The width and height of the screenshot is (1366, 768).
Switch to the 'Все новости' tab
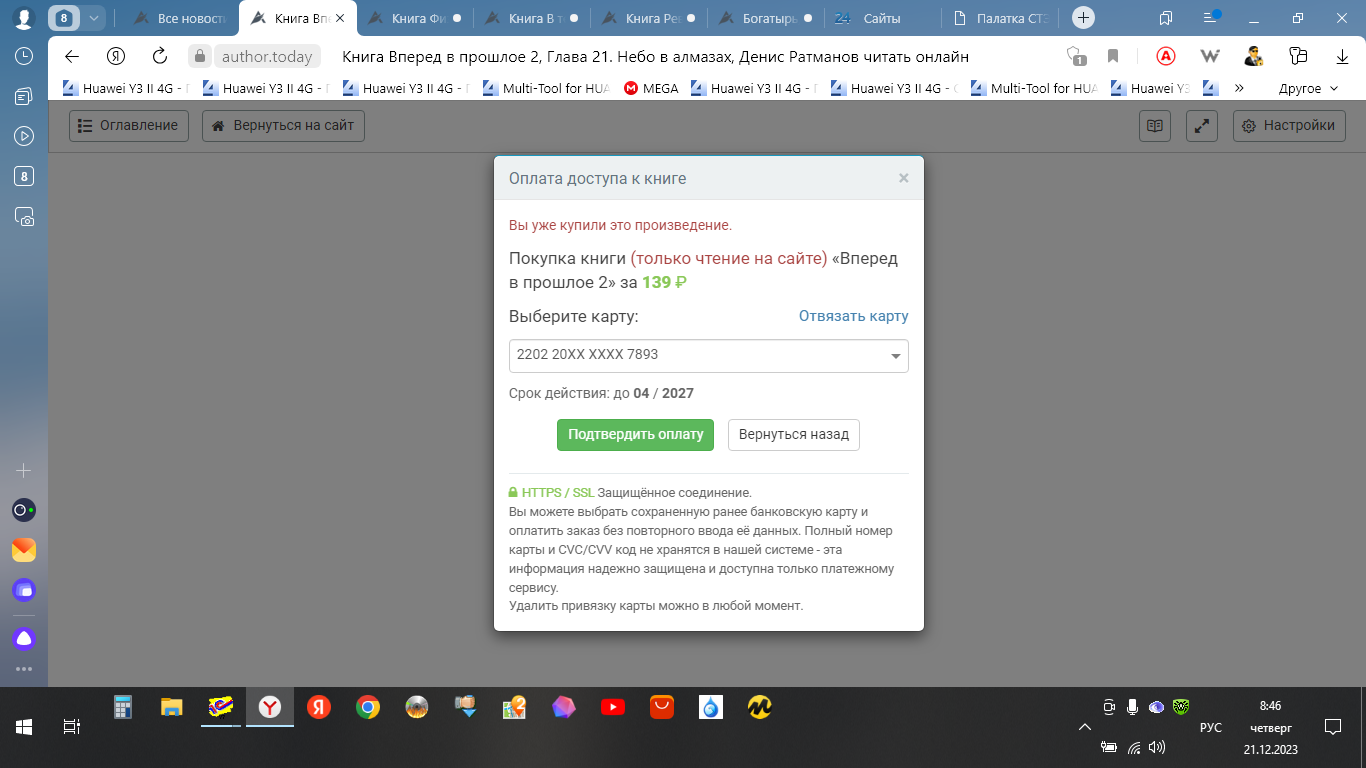(181, 18)
